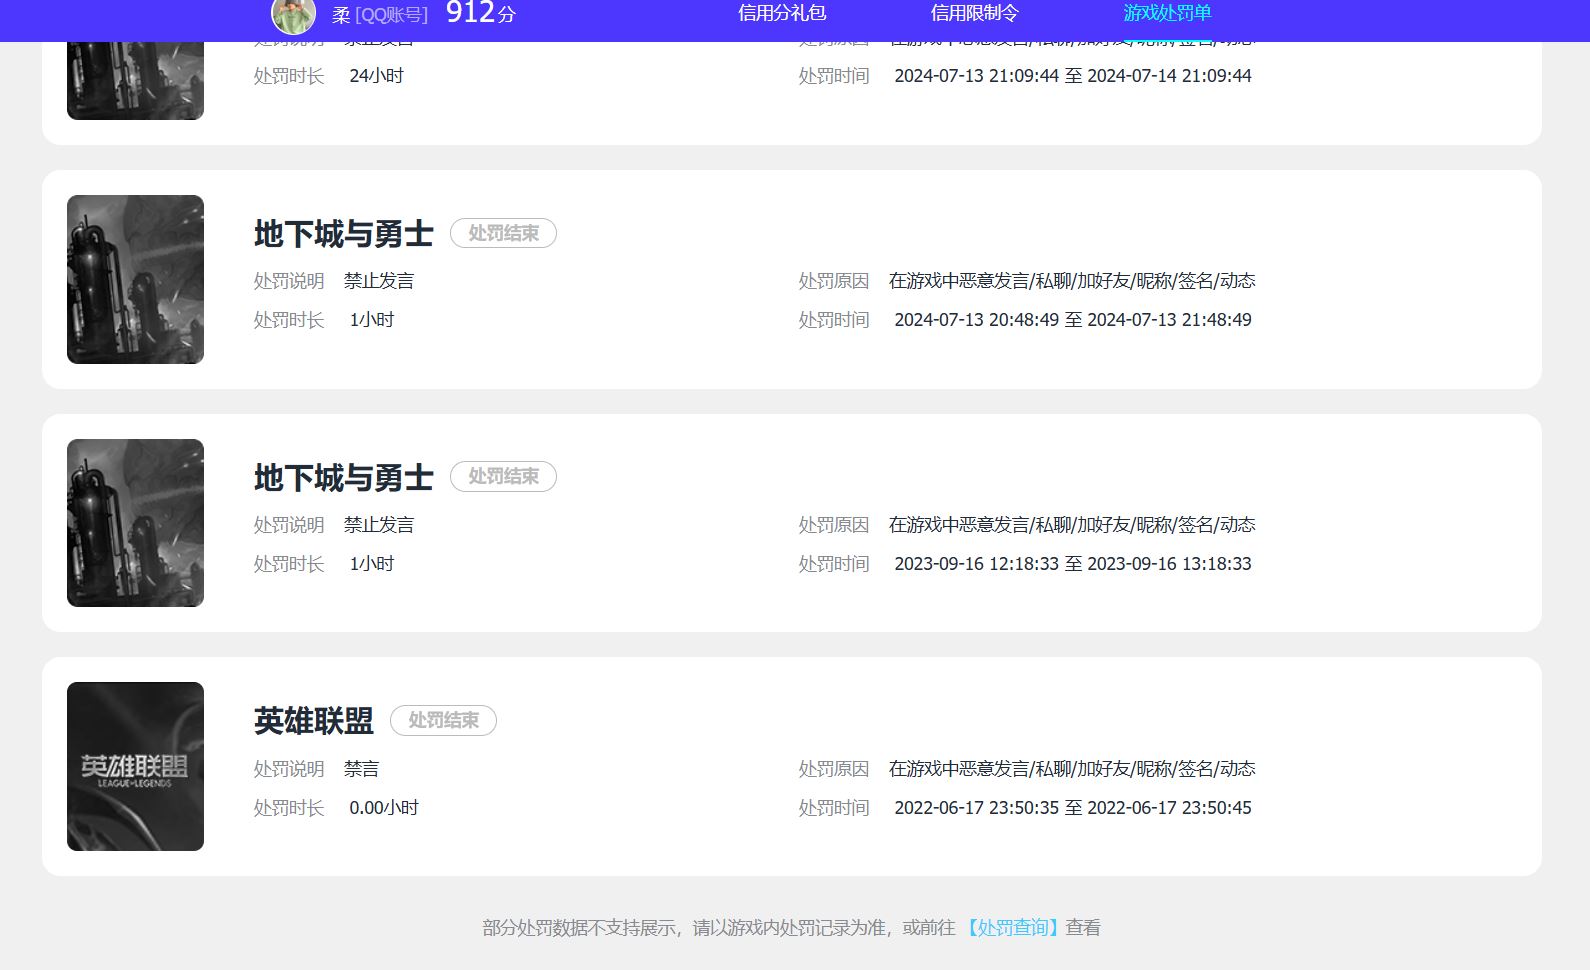Click 处罚结束 badge on 2023-09-16 card

(x=503, y=477)
